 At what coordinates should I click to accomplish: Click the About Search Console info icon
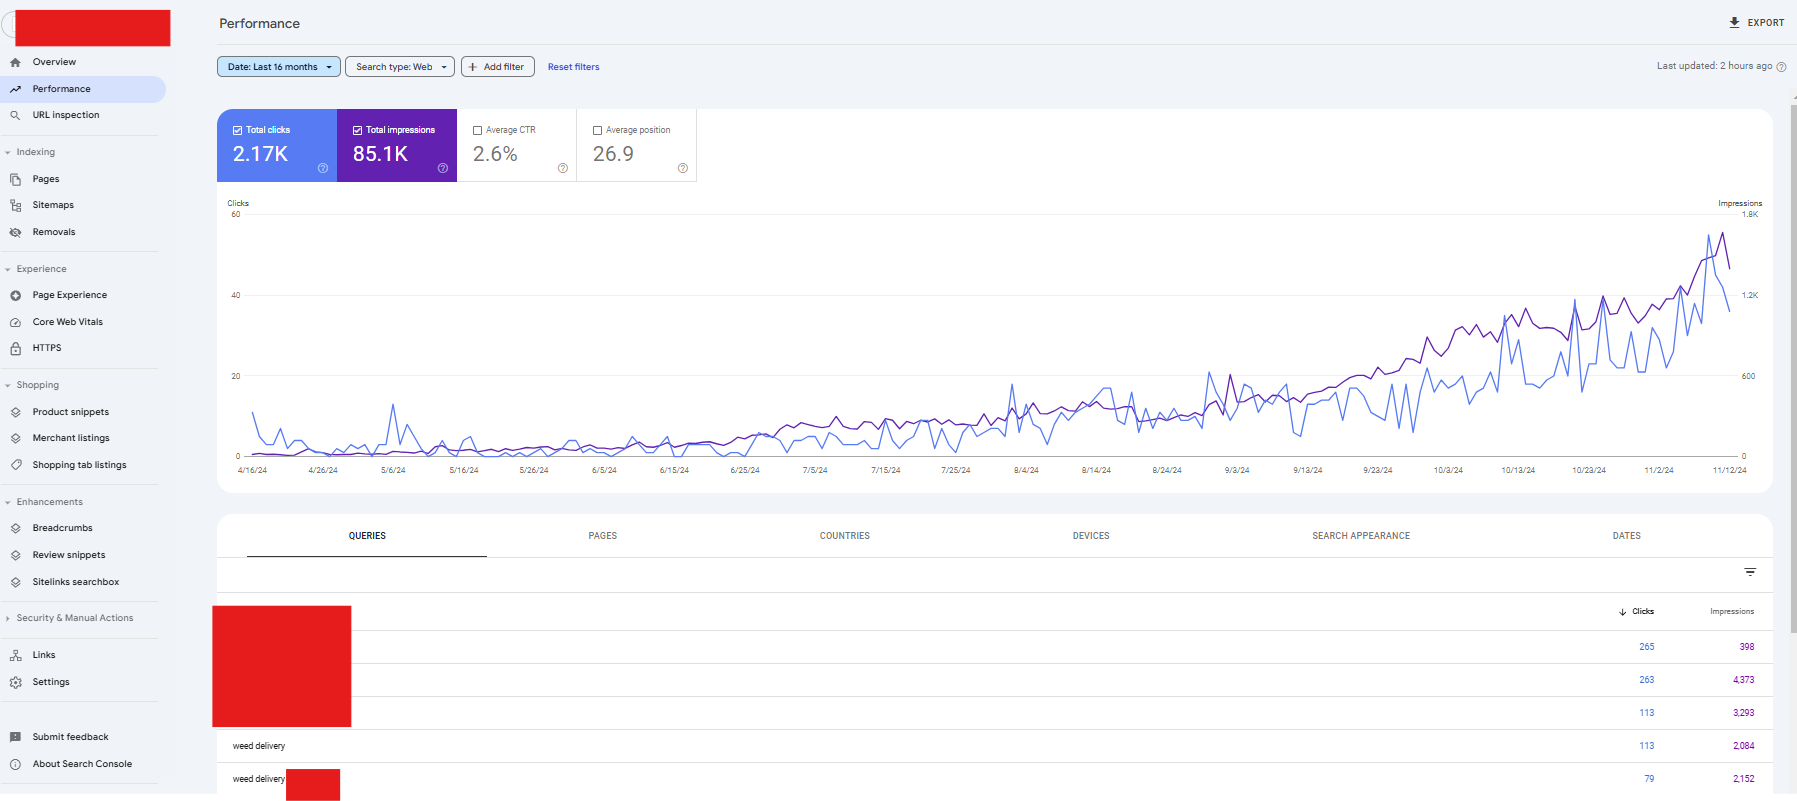click(x=15, y=764)
